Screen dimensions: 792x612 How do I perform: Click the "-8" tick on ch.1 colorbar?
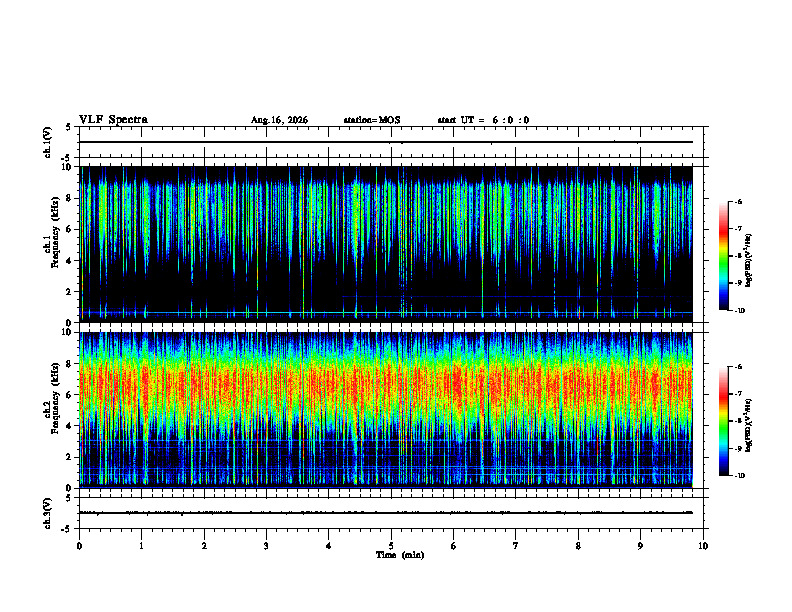[x=738, y=256]
